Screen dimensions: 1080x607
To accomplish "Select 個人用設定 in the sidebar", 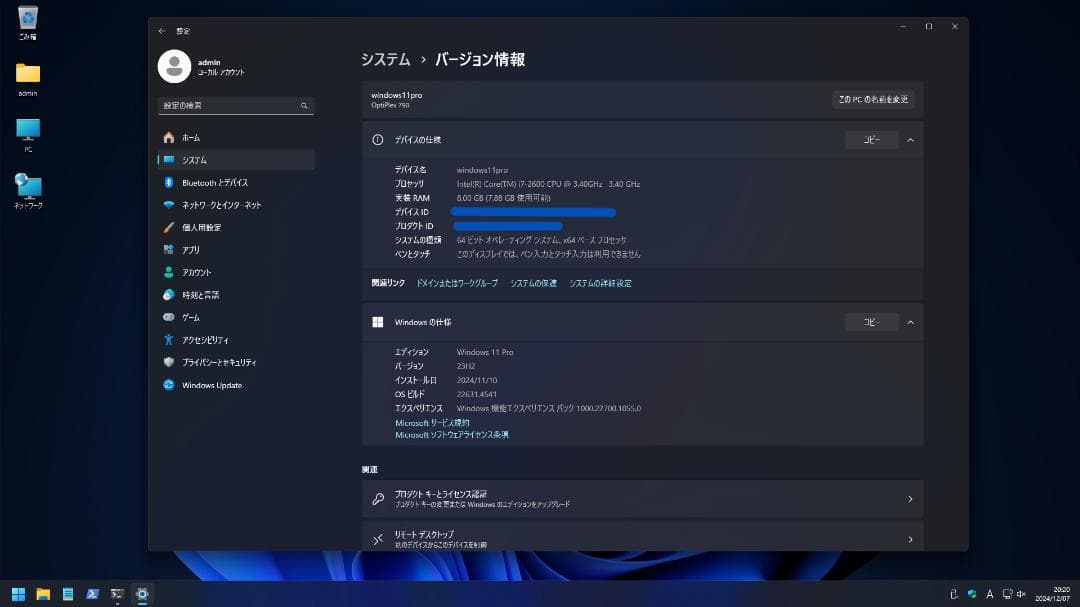I will (201, 227).
